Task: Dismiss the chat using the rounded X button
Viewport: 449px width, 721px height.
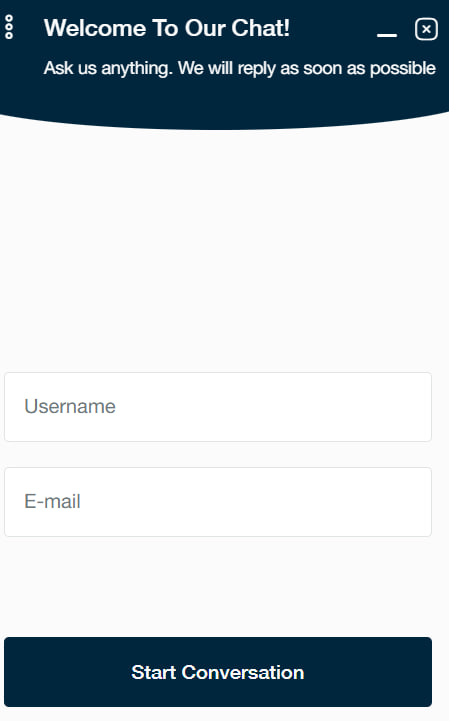Action: 426,29
